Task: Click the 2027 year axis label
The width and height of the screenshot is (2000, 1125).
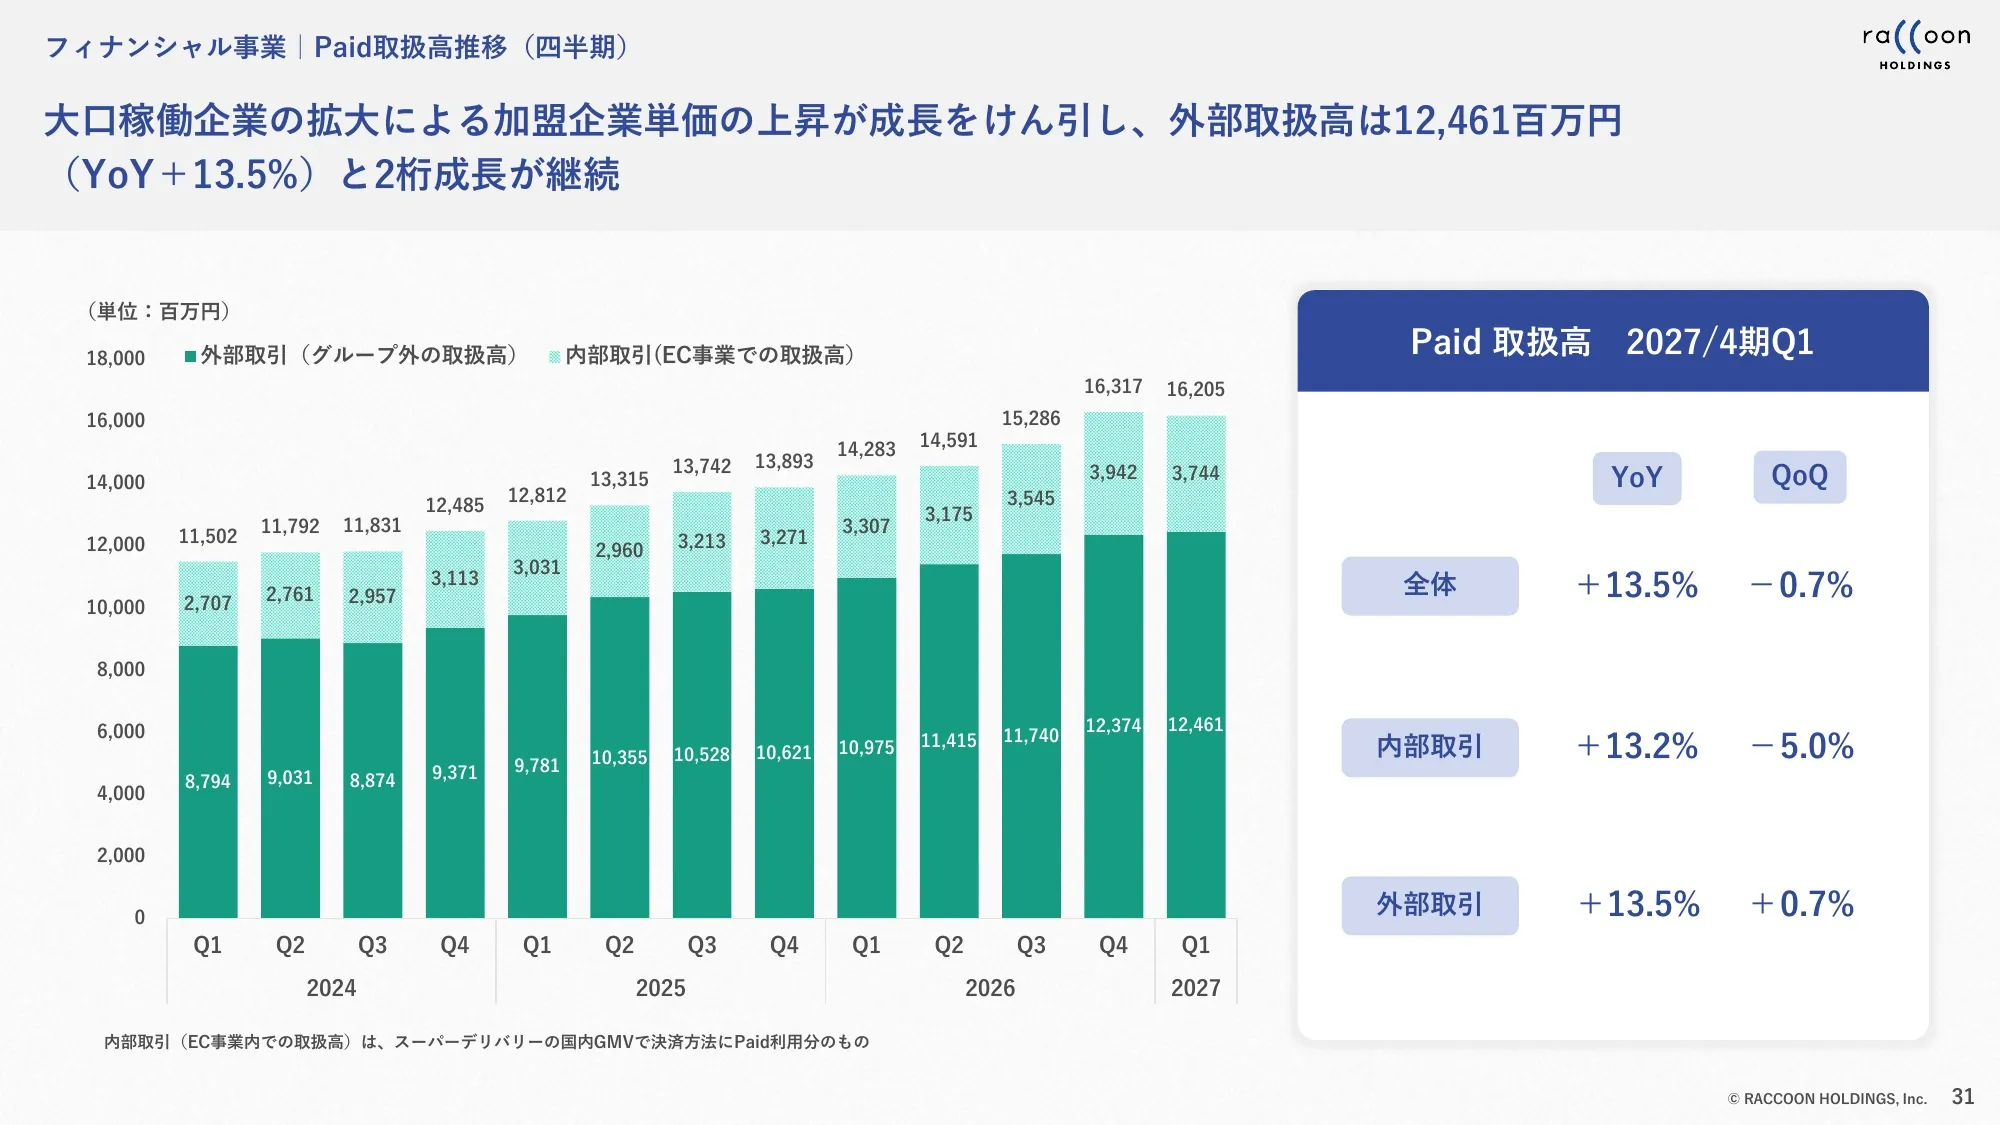Action: (1196, 988)
